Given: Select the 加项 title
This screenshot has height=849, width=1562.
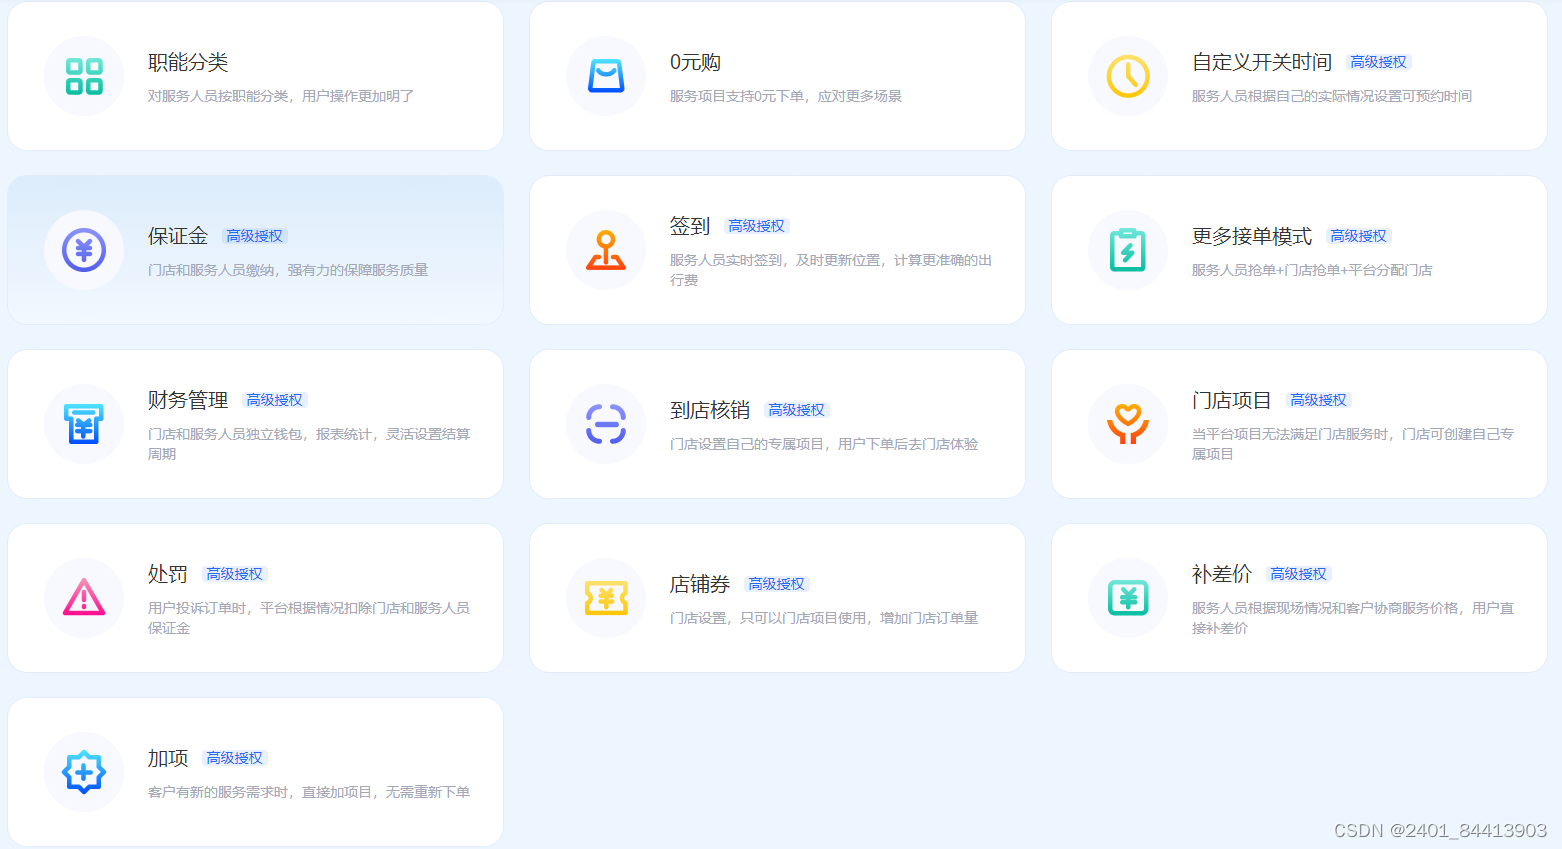Looking at the screenshot, I should (x=168, y=758).
